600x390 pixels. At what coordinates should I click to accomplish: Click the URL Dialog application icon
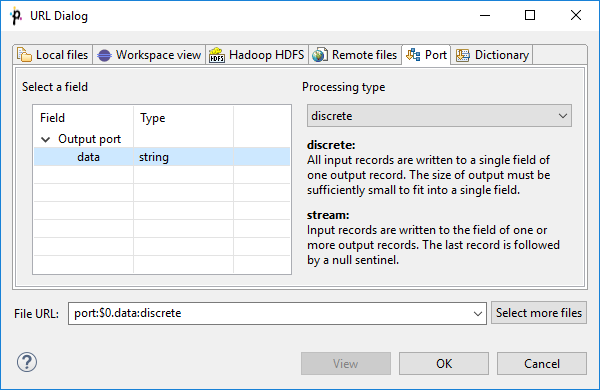click(x=16, y=16)
